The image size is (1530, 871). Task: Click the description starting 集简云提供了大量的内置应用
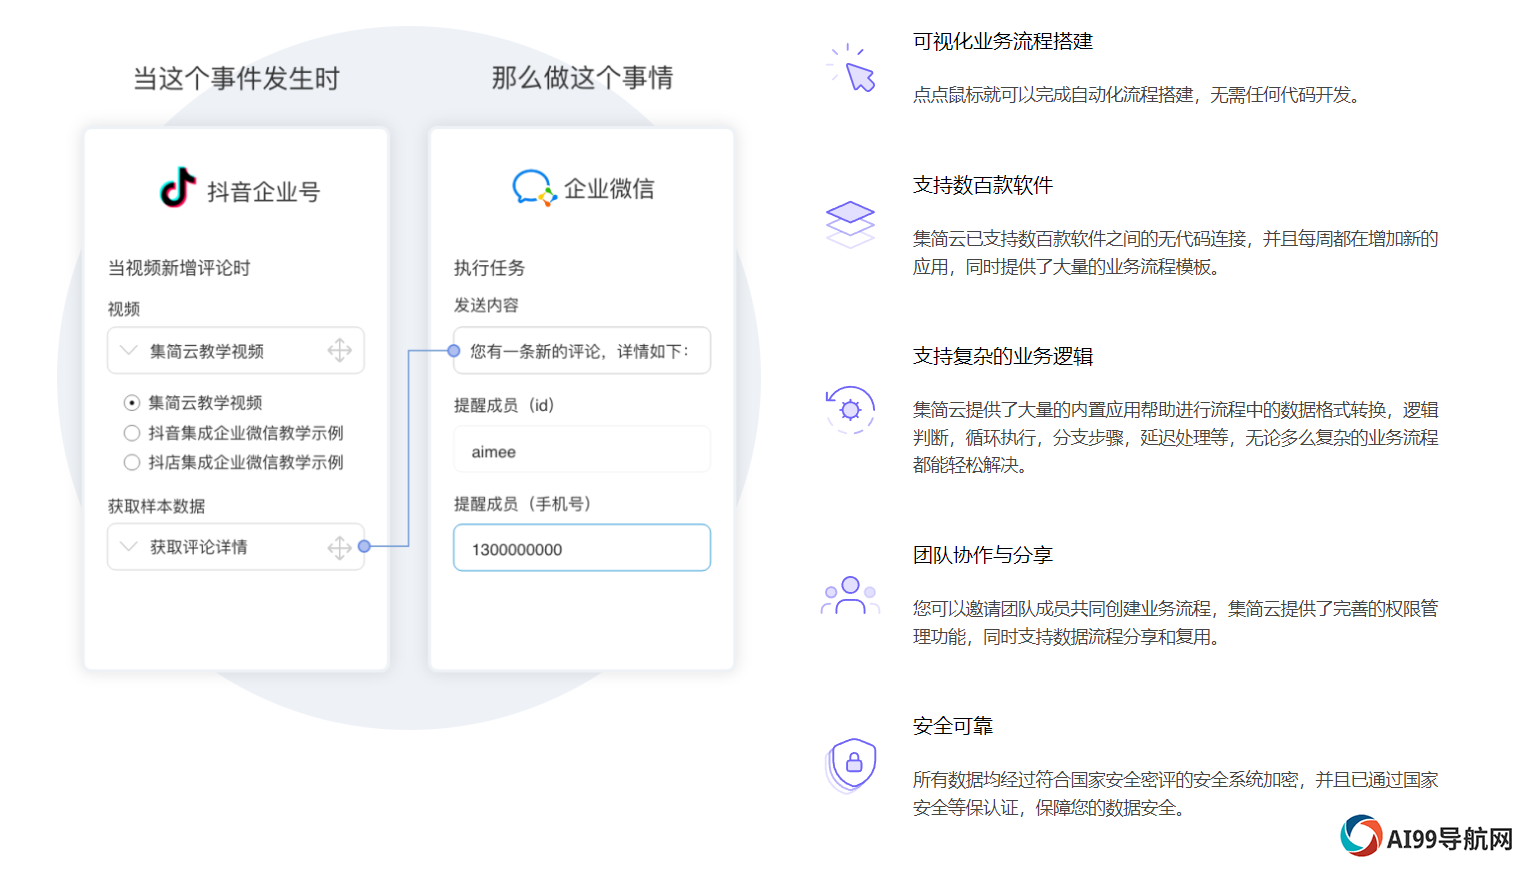(x=1176, y=438)
